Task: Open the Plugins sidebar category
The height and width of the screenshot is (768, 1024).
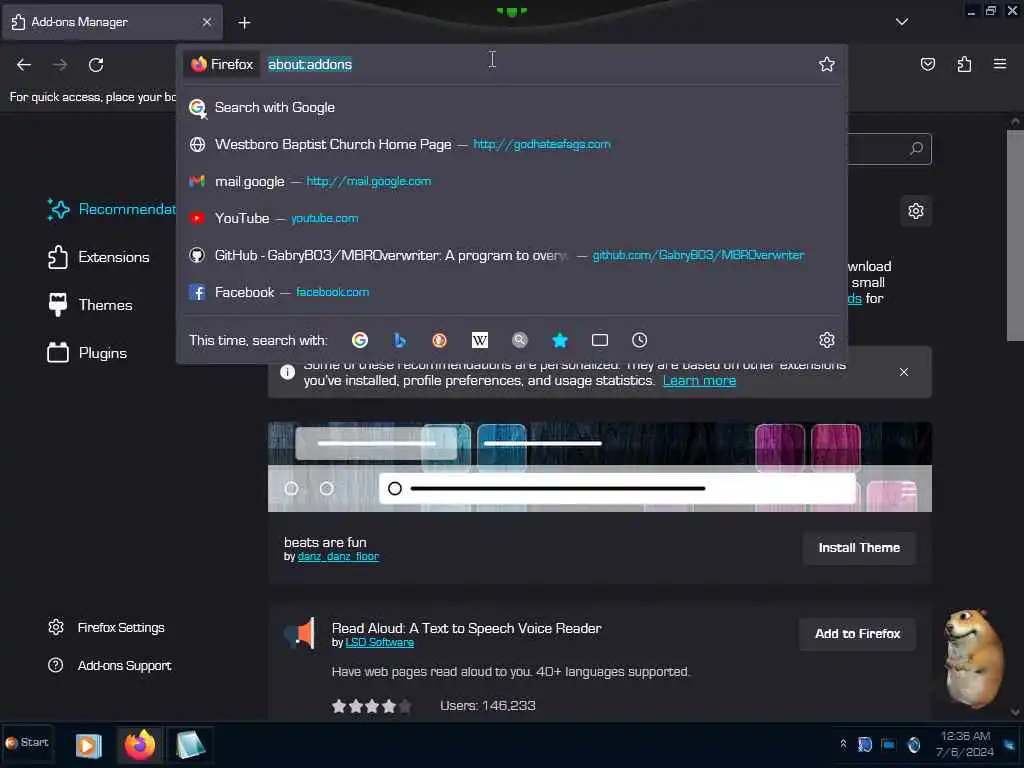Action: click(x=88, y=353)
